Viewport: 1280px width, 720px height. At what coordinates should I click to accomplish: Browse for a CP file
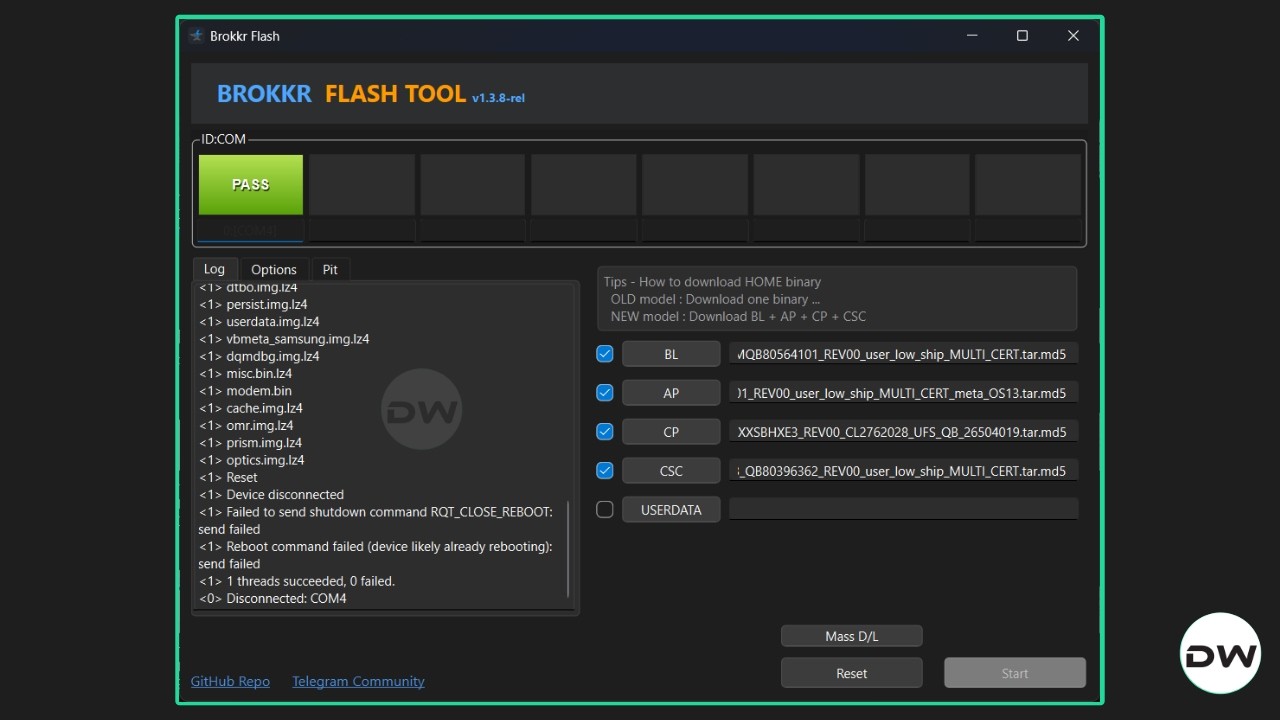671,432
